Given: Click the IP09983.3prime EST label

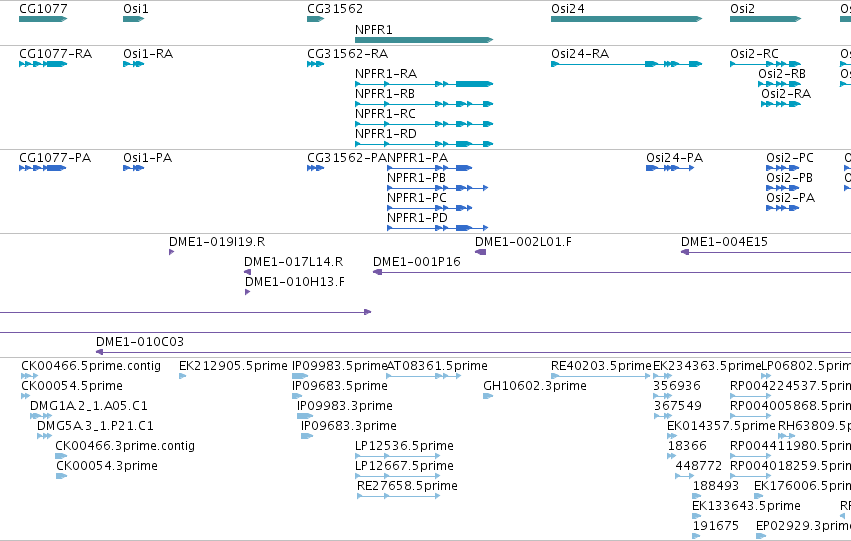Looking at the screenshot, I should 345,406.
